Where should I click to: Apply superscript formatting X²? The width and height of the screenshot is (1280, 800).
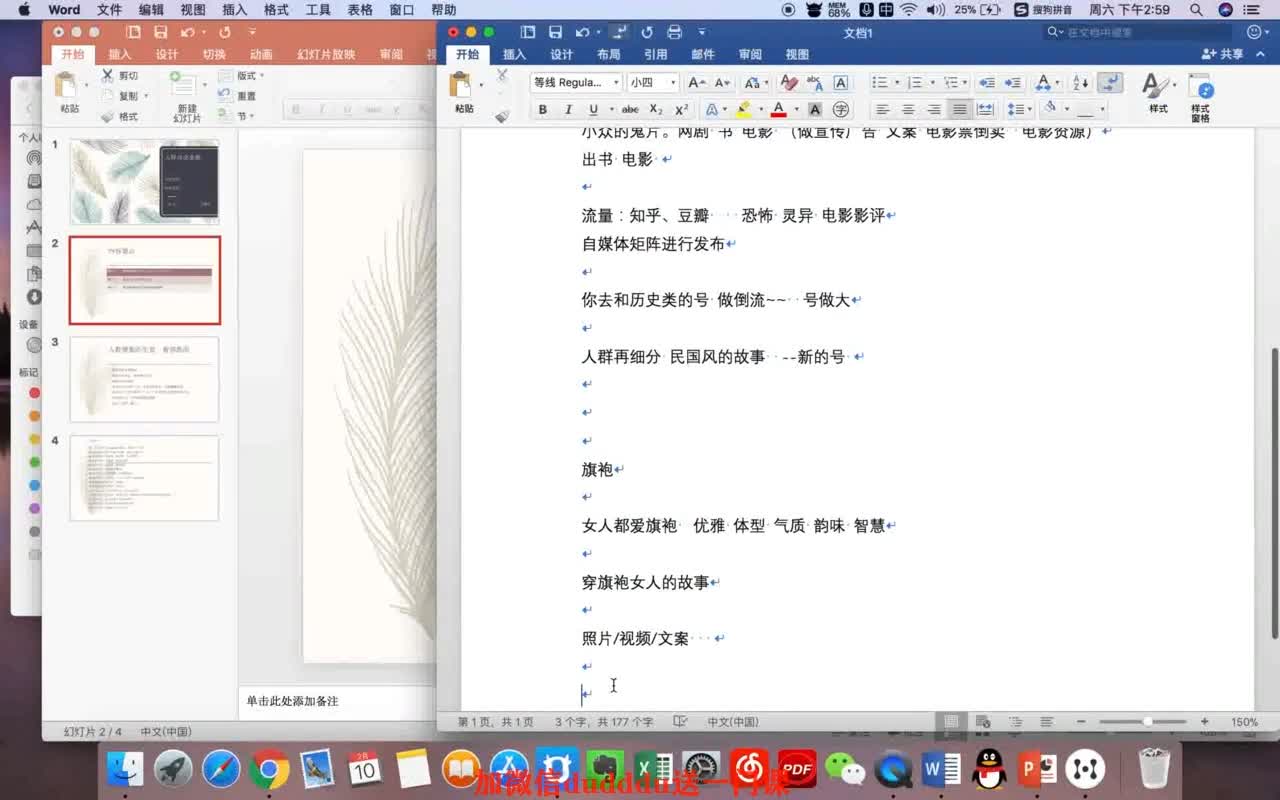(x=681, y=109)
